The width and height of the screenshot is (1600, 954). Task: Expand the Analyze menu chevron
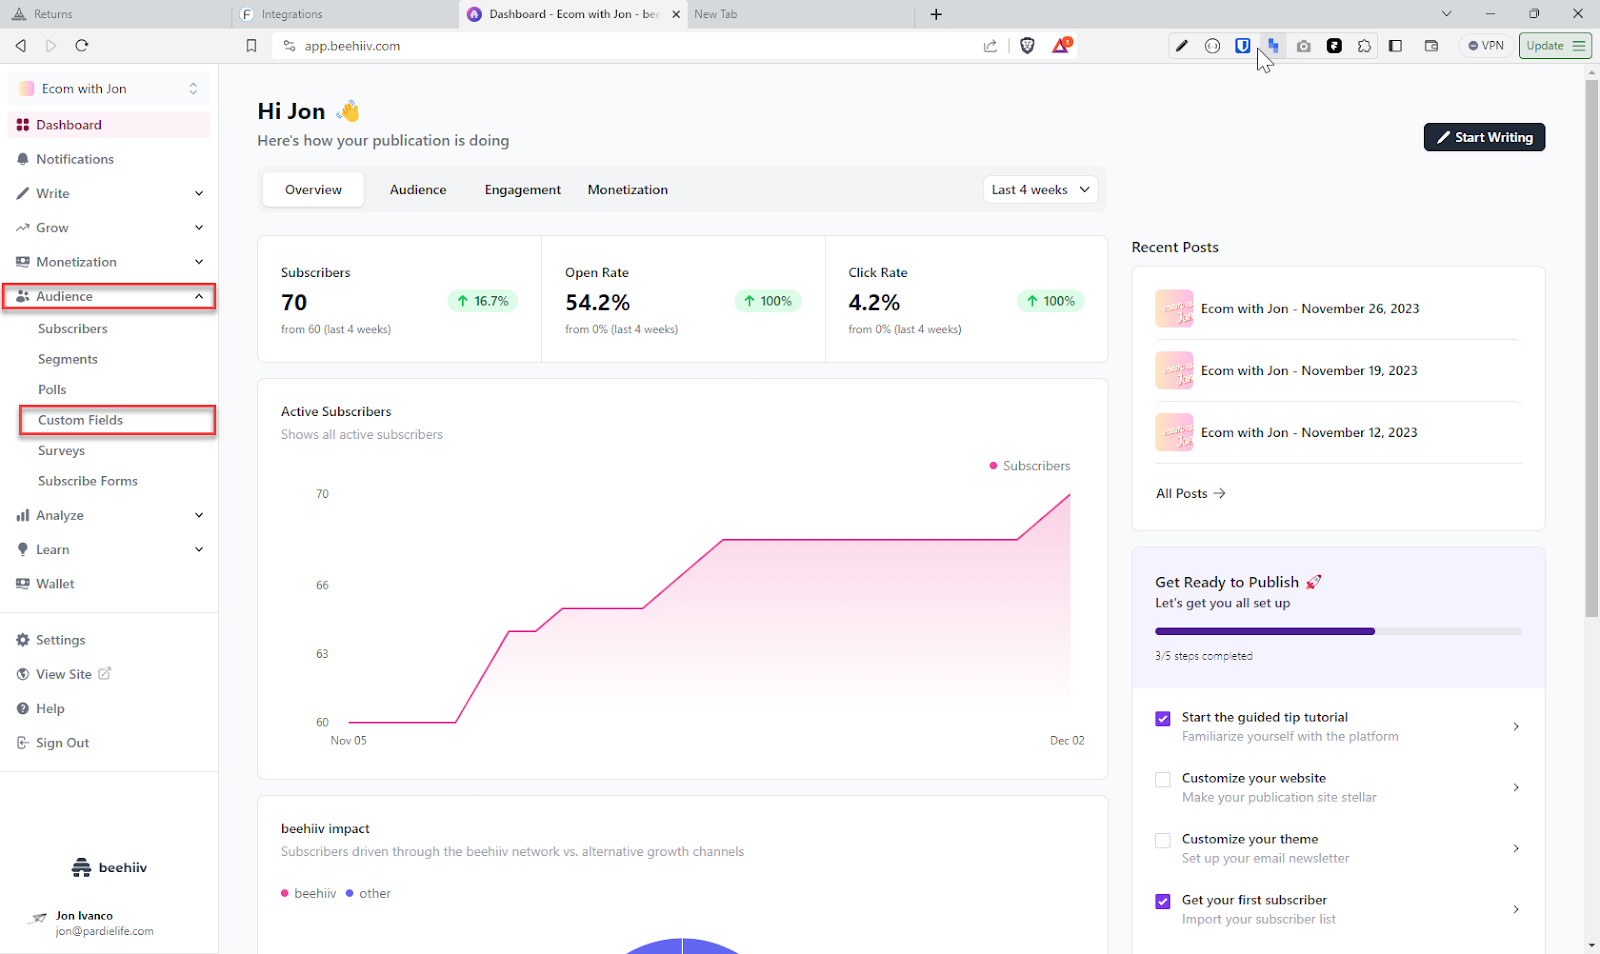[199, 515]
